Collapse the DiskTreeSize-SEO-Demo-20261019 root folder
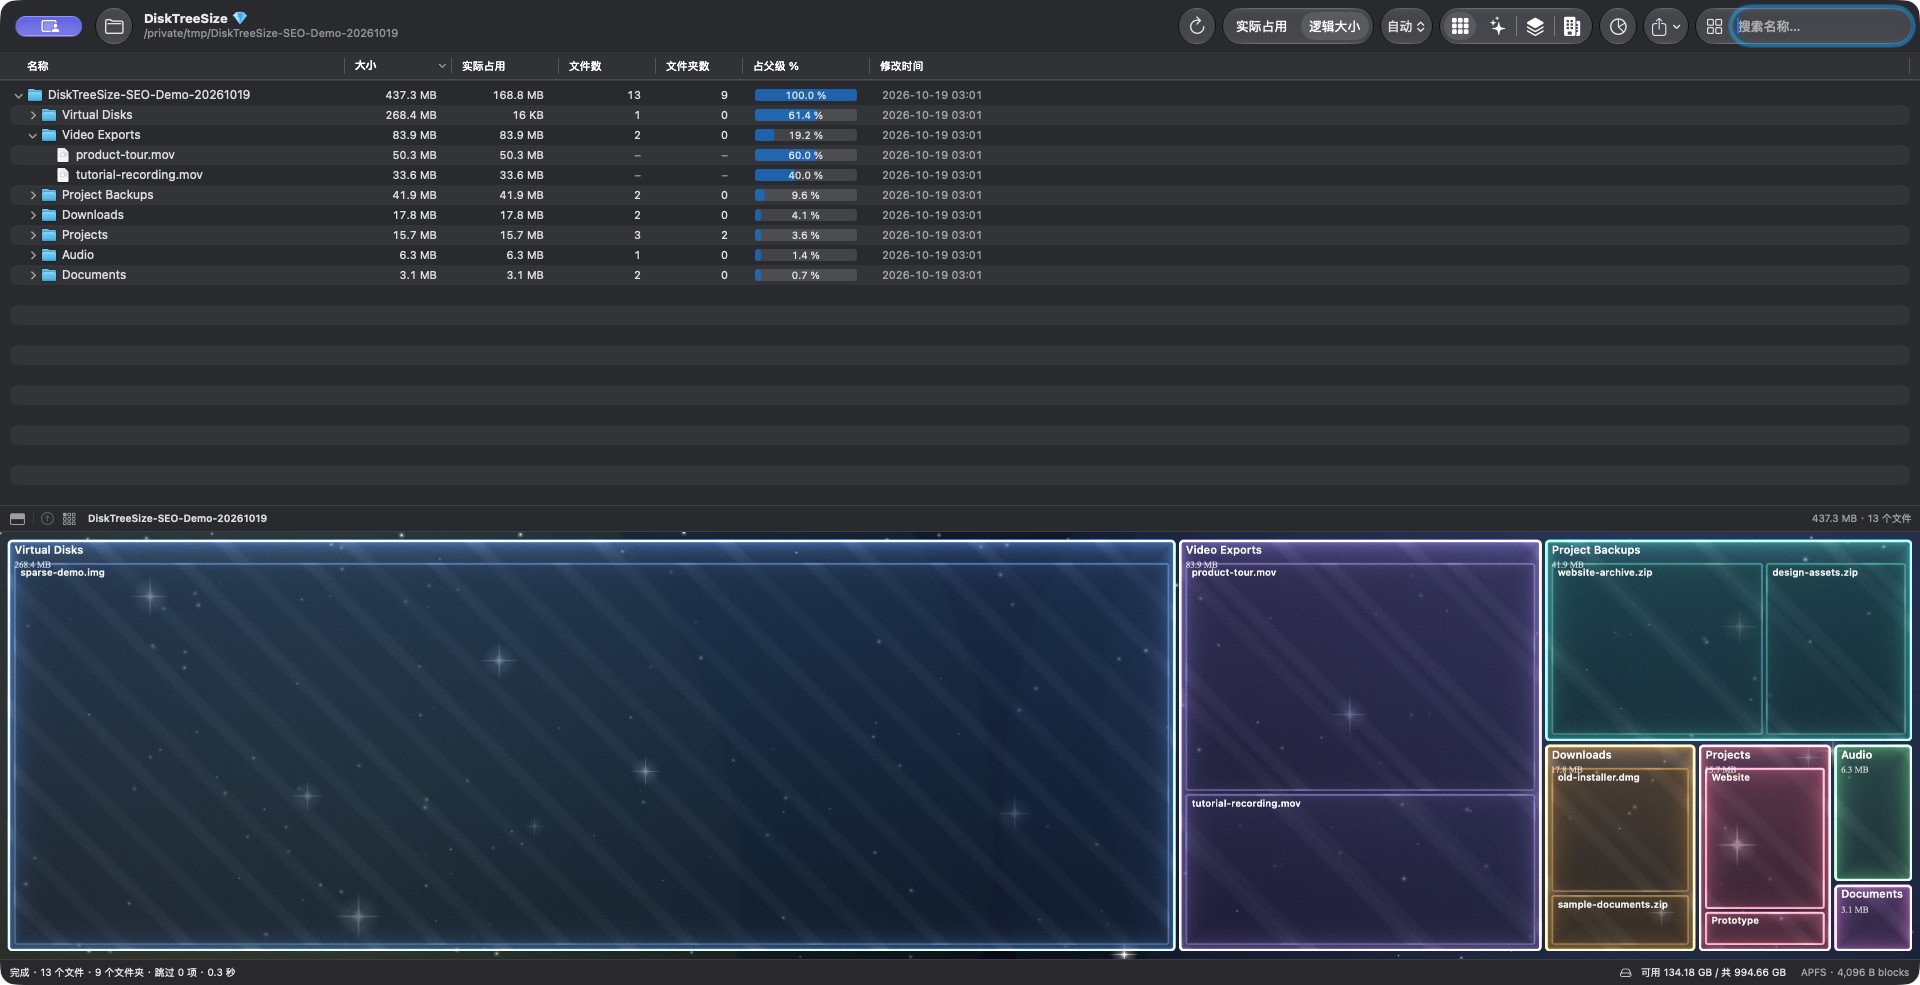1920x985 pixels. click(18, 95)
